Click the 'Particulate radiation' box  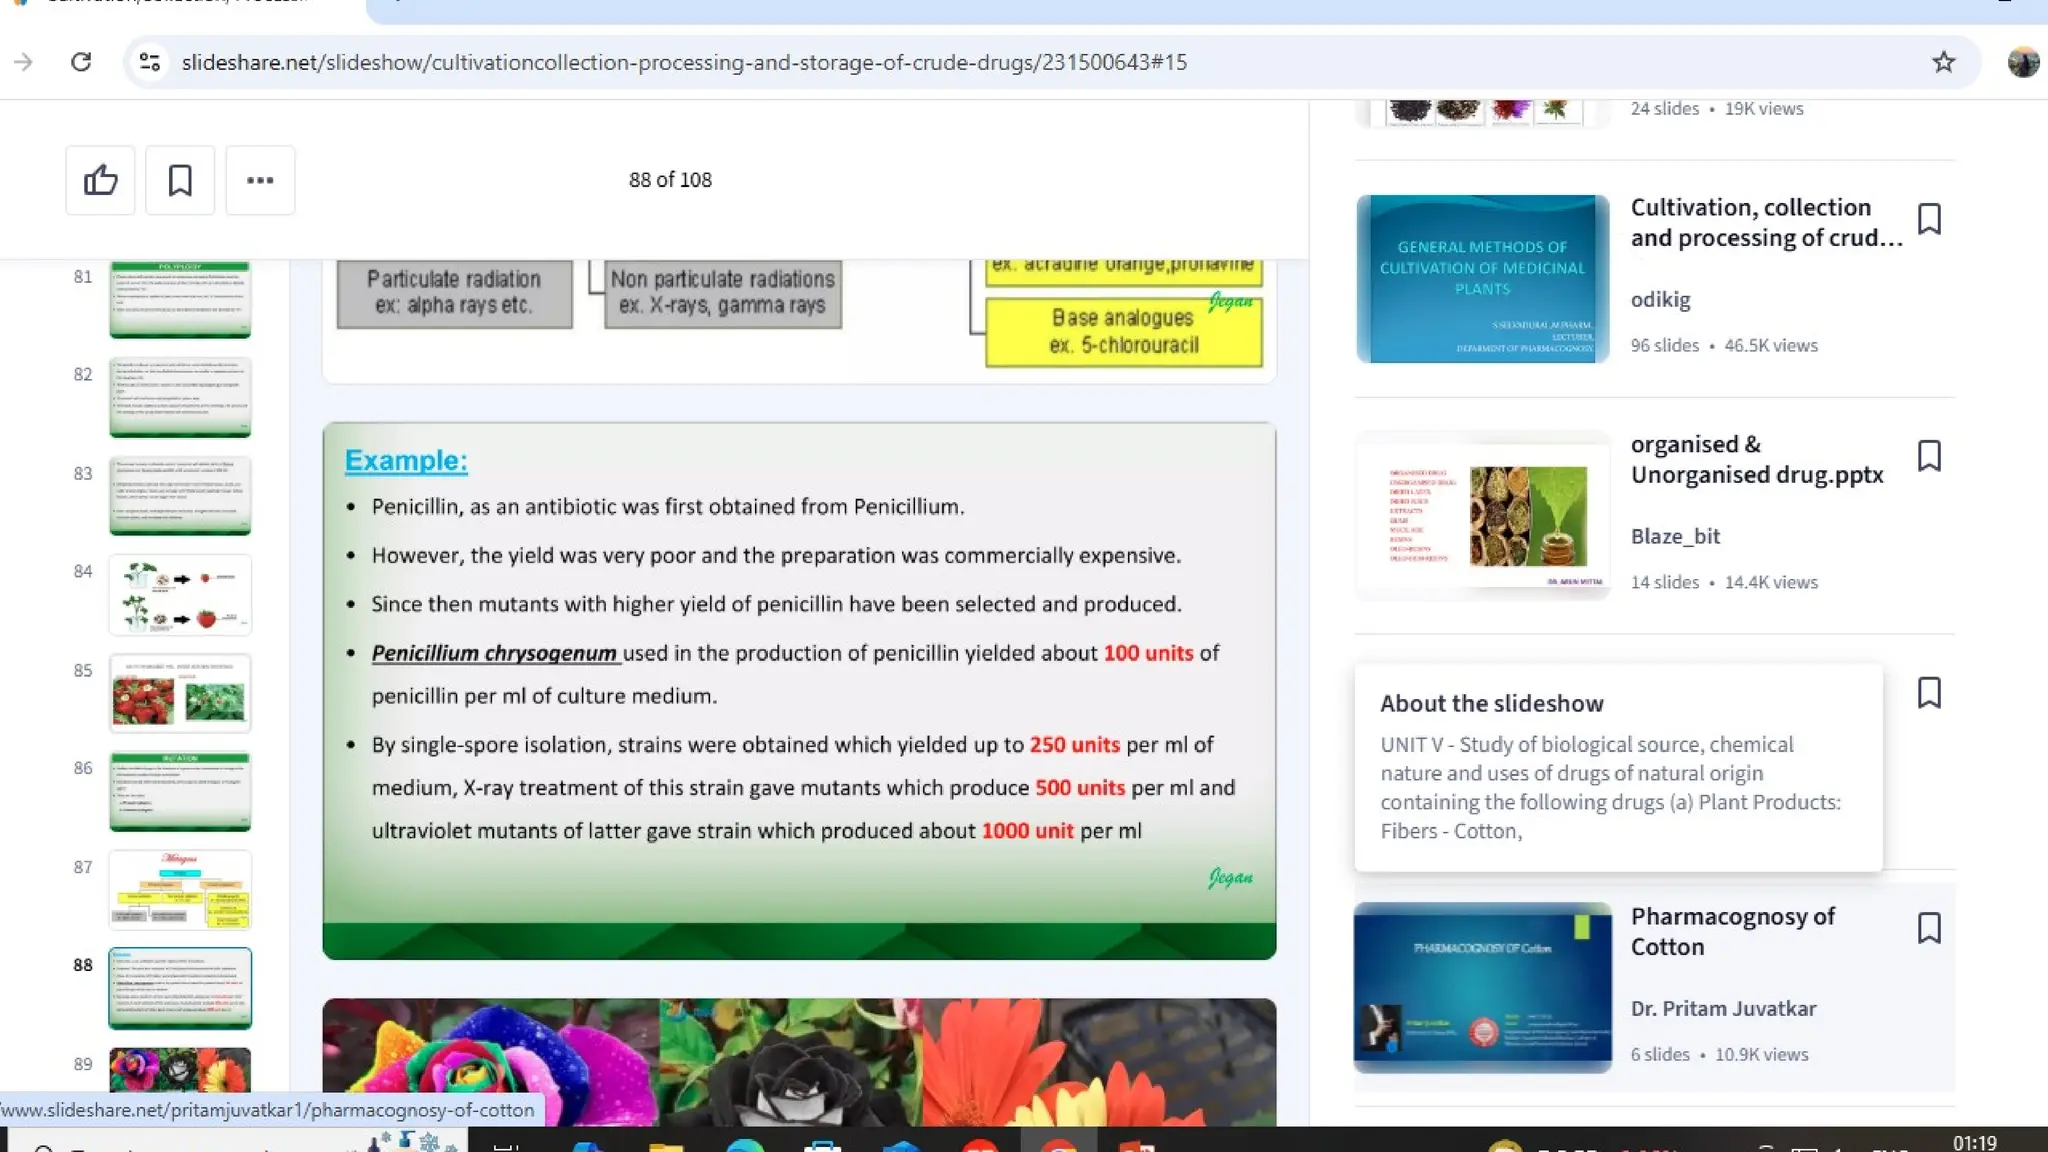tap(454, 293)
